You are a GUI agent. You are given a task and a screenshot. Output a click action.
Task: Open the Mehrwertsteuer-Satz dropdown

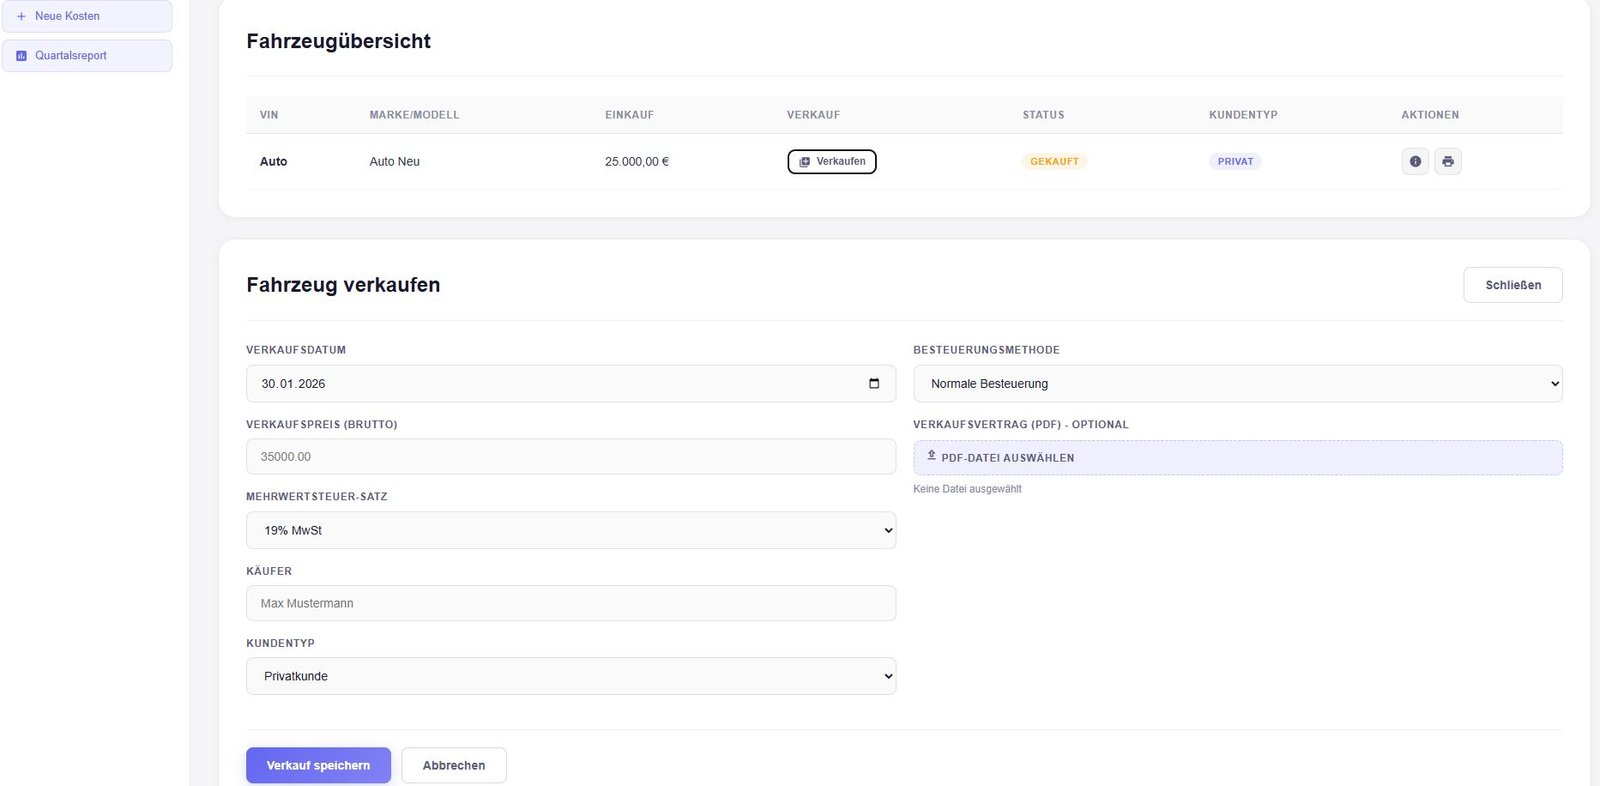(570, 531)
